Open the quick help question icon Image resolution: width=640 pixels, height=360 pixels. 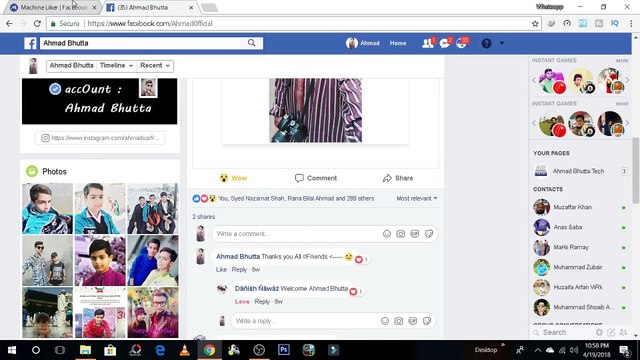pyautogui.click(x=486, y=43)
